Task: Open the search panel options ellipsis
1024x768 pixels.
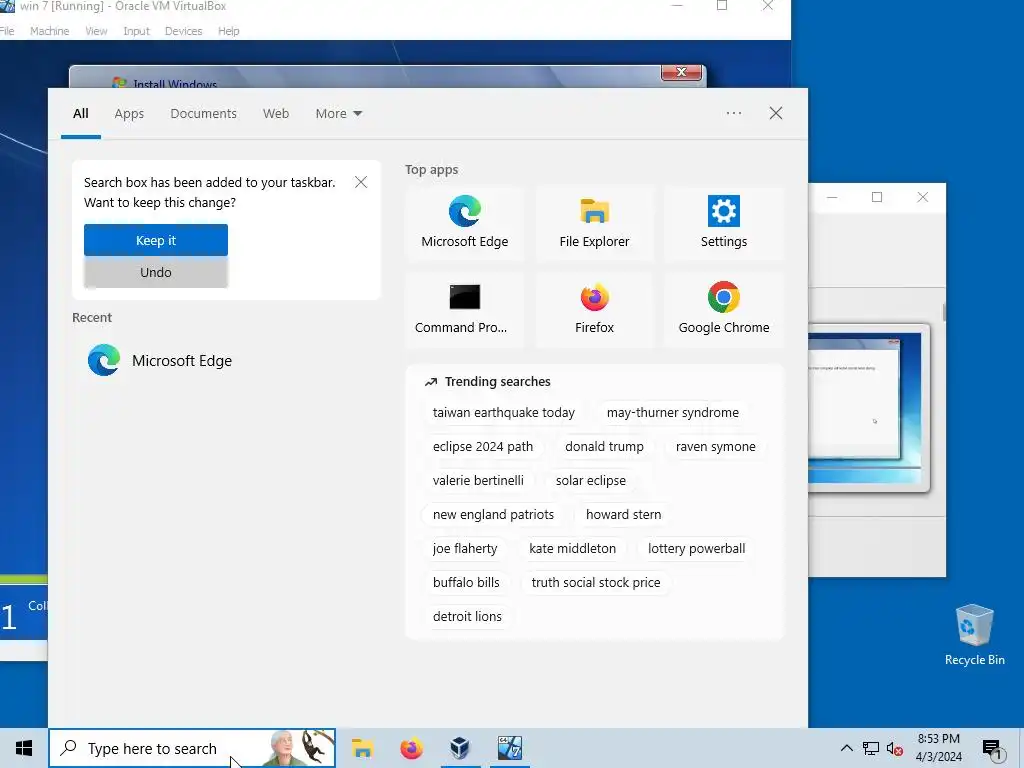Action: pyautogui.click(x=734, y=113)
